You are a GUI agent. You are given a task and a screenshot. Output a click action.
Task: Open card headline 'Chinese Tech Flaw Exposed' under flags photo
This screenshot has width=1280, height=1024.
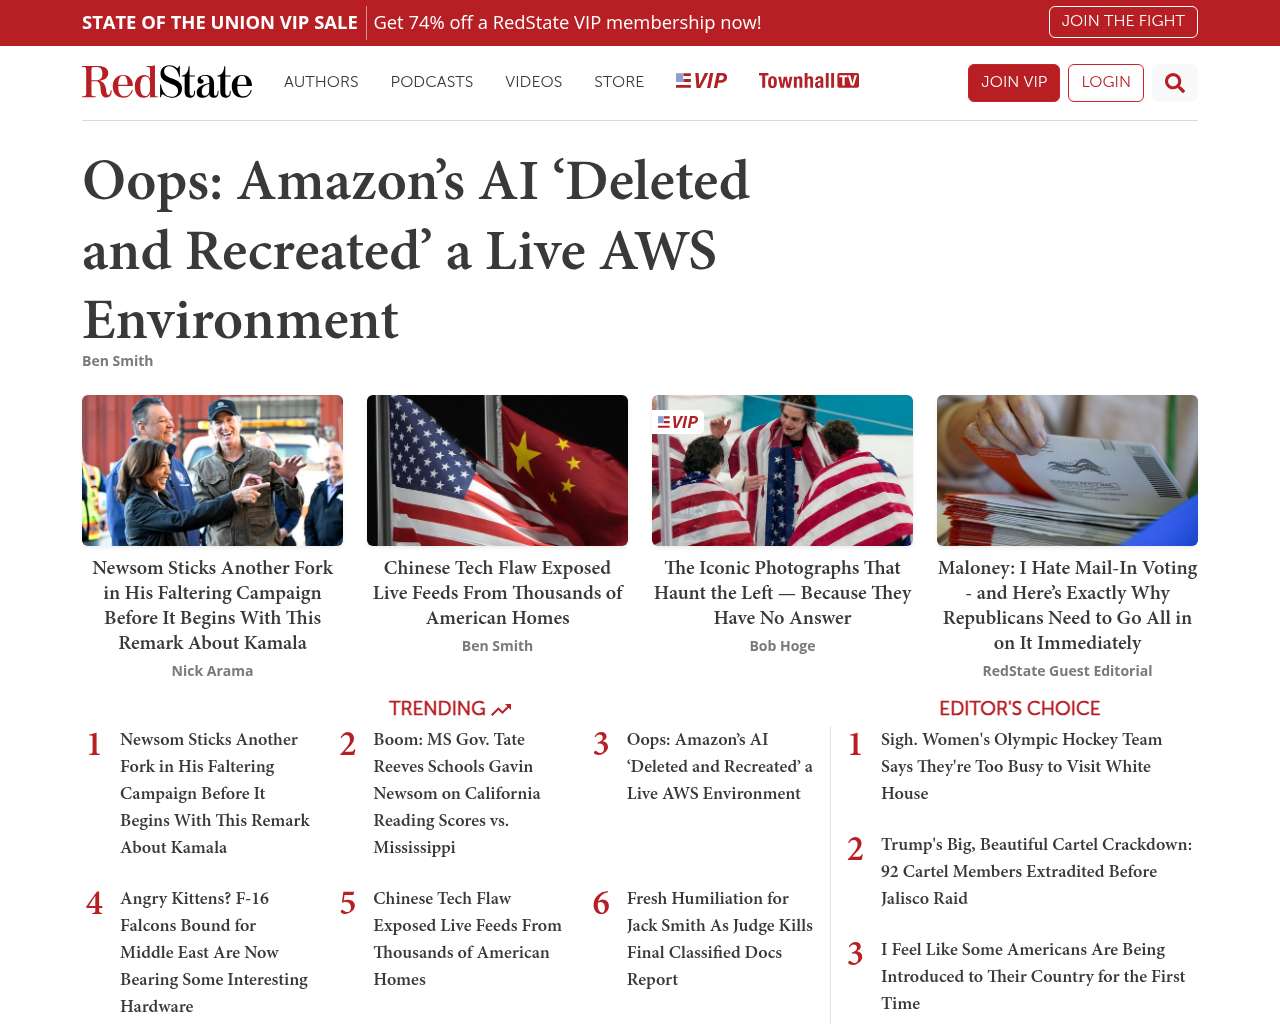tap(497, 593)
